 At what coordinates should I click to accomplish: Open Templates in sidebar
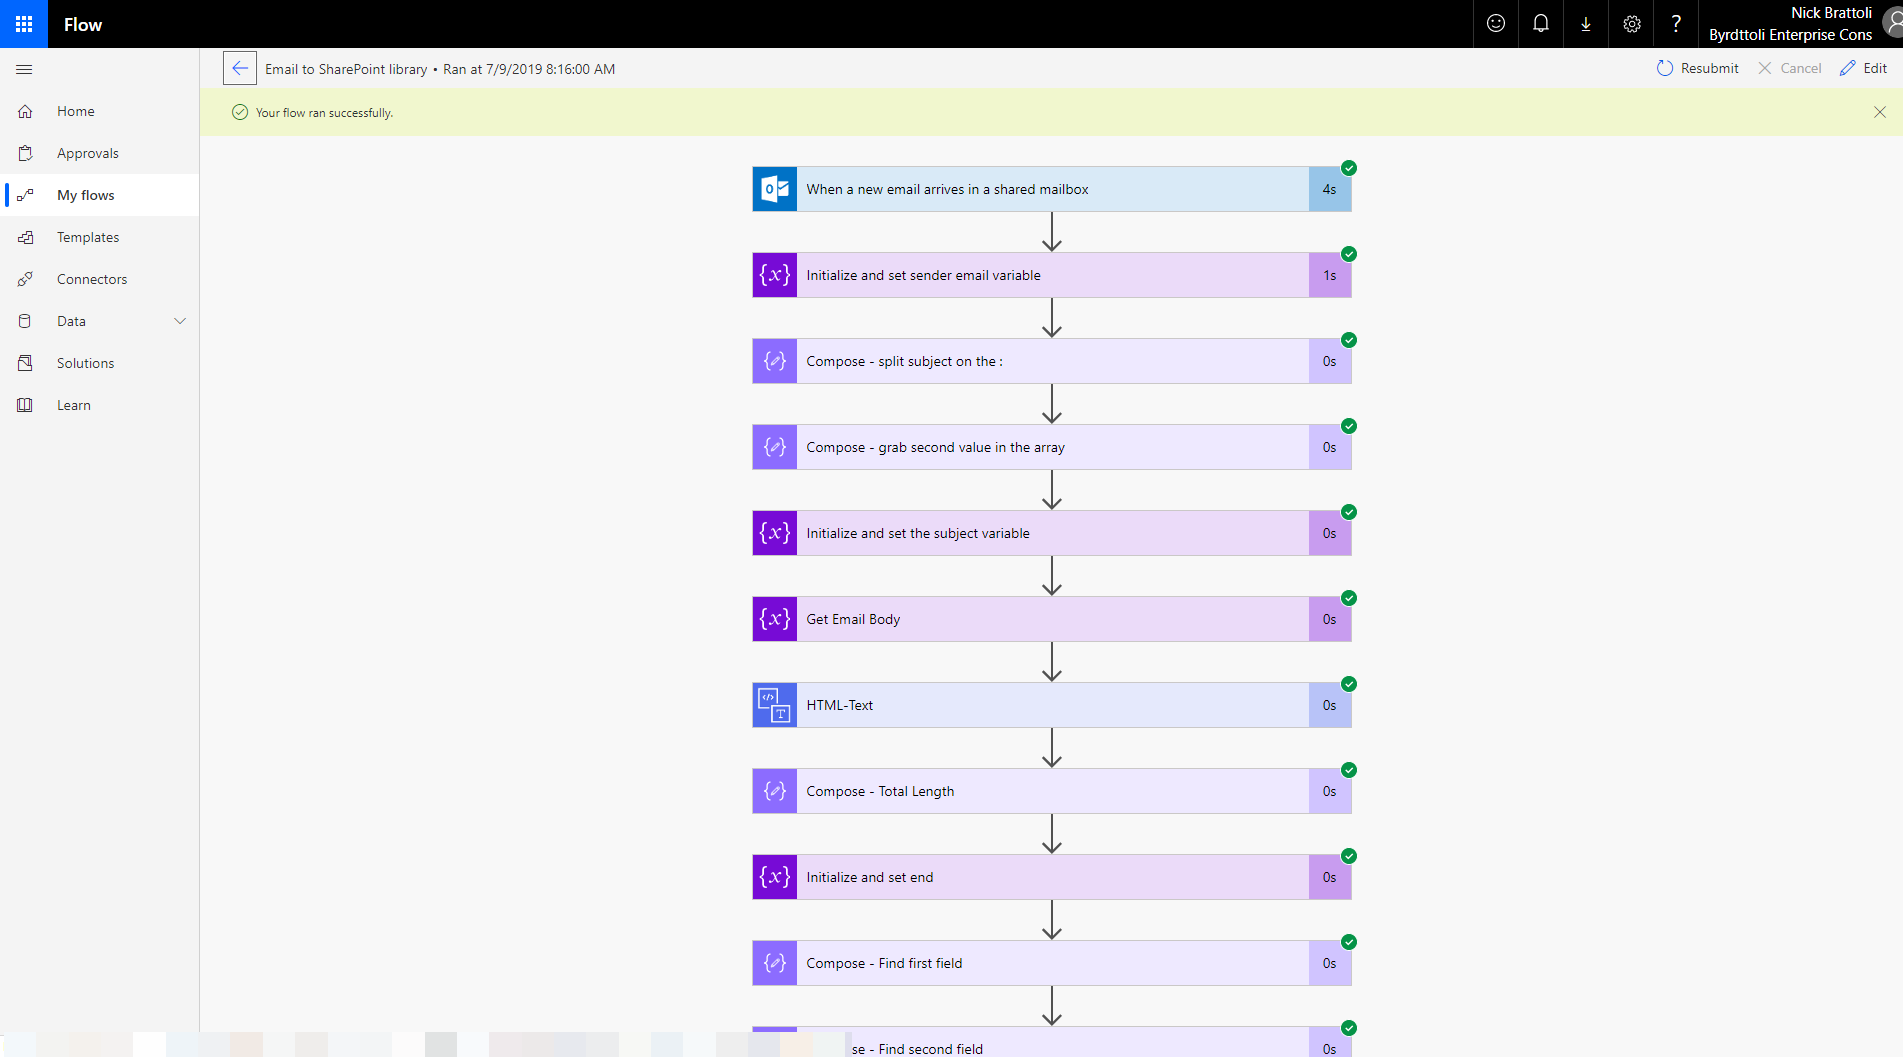[100, 237]
